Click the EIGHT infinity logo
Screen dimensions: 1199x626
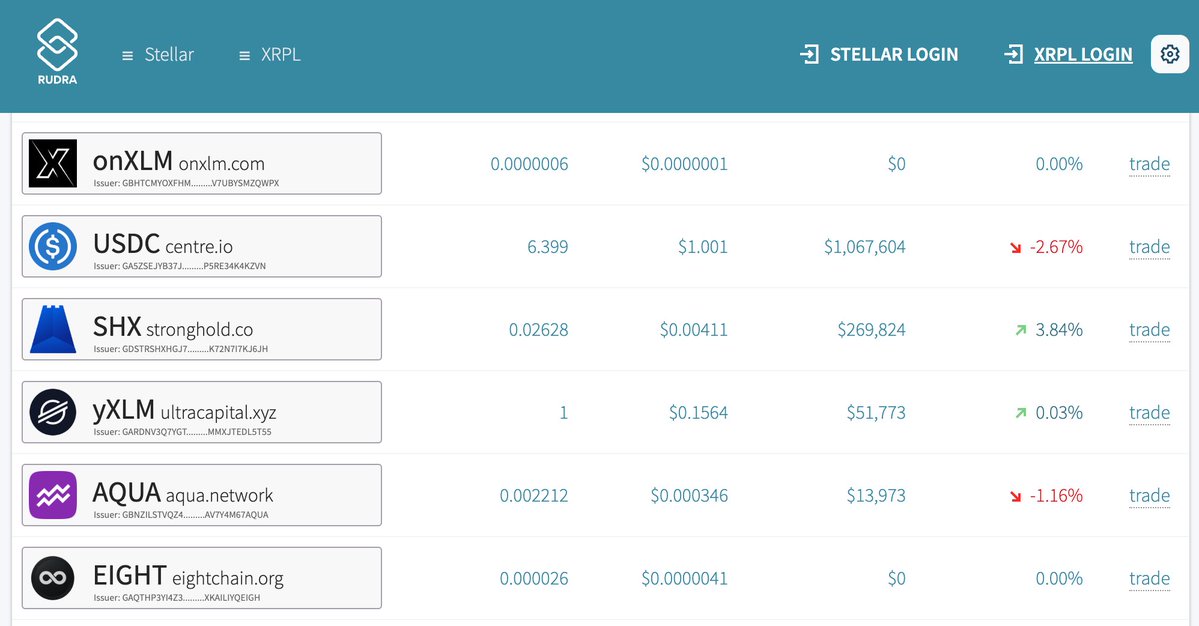(x=53, y=578)
